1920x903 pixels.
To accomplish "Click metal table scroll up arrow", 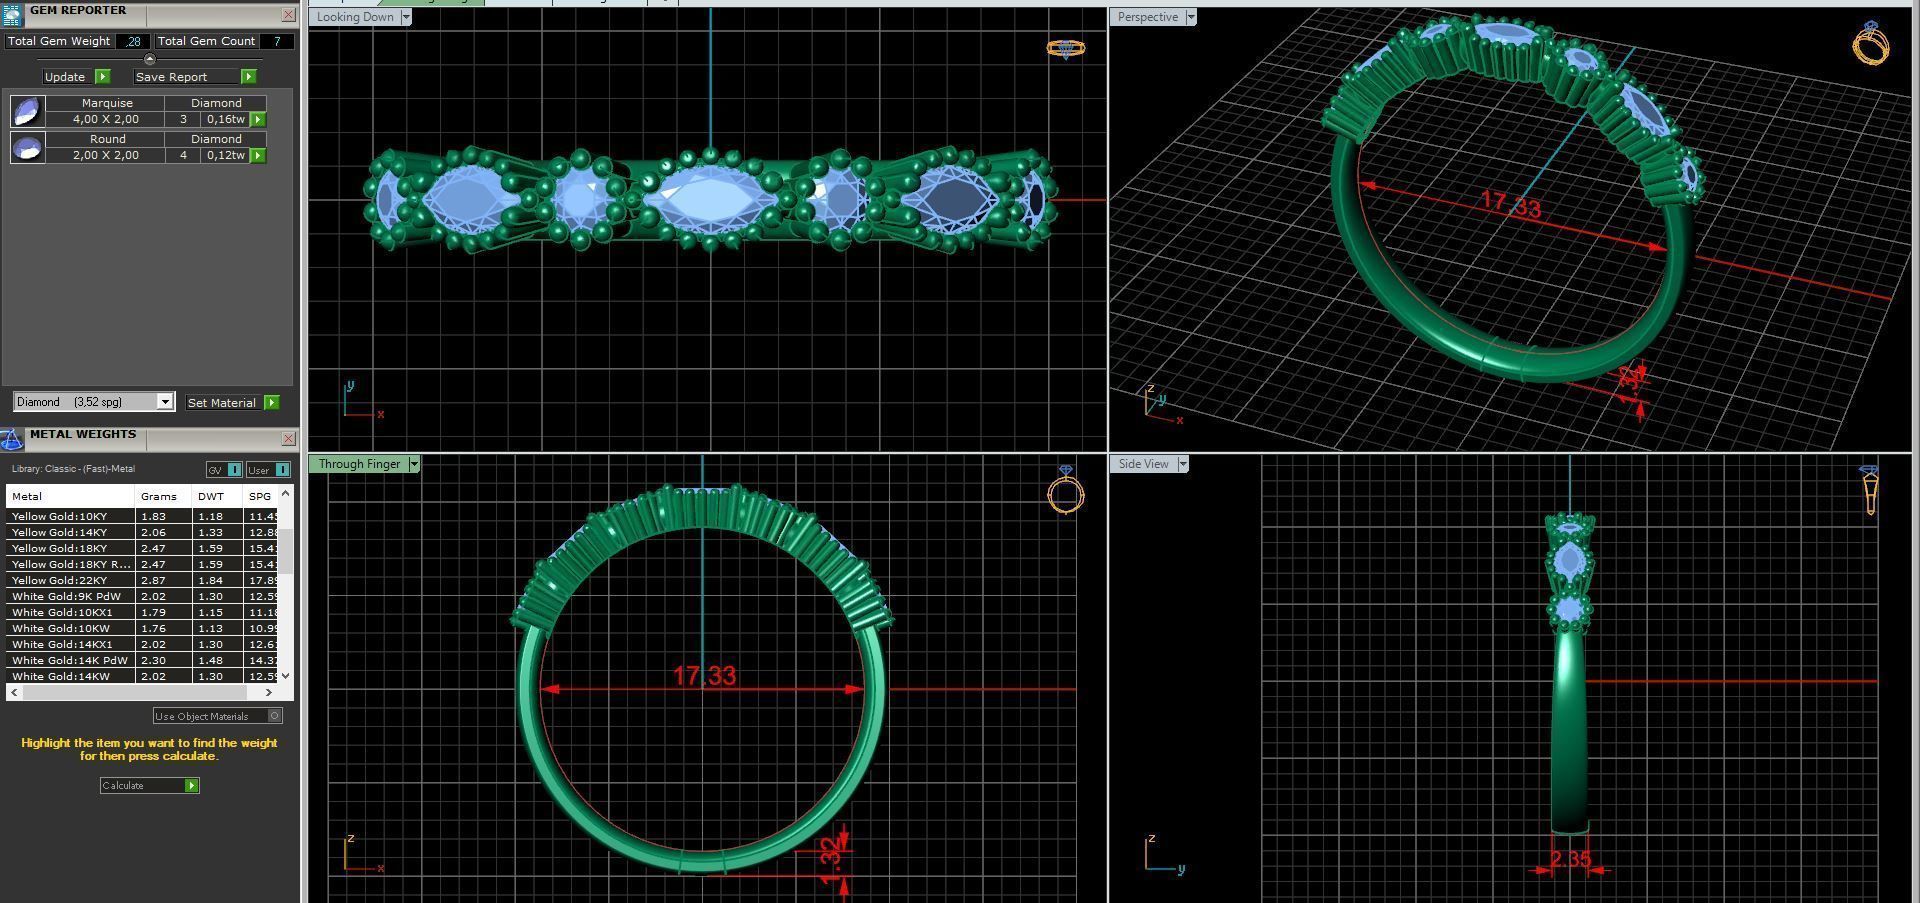I will 286,493.
